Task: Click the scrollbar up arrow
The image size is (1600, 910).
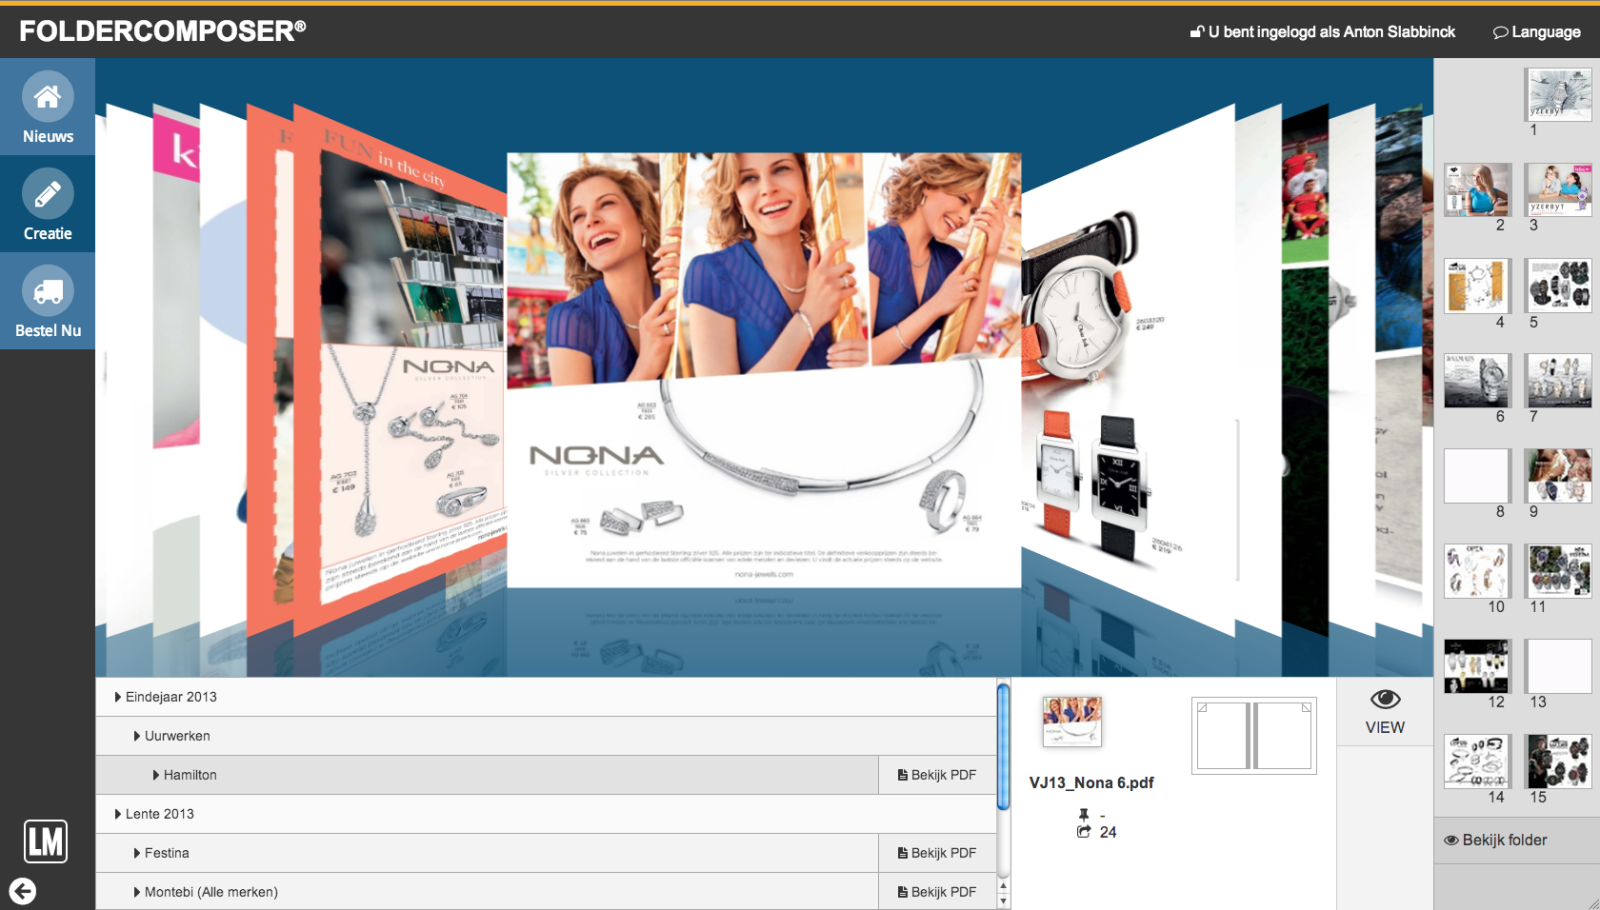Action: pos(1003,886)
